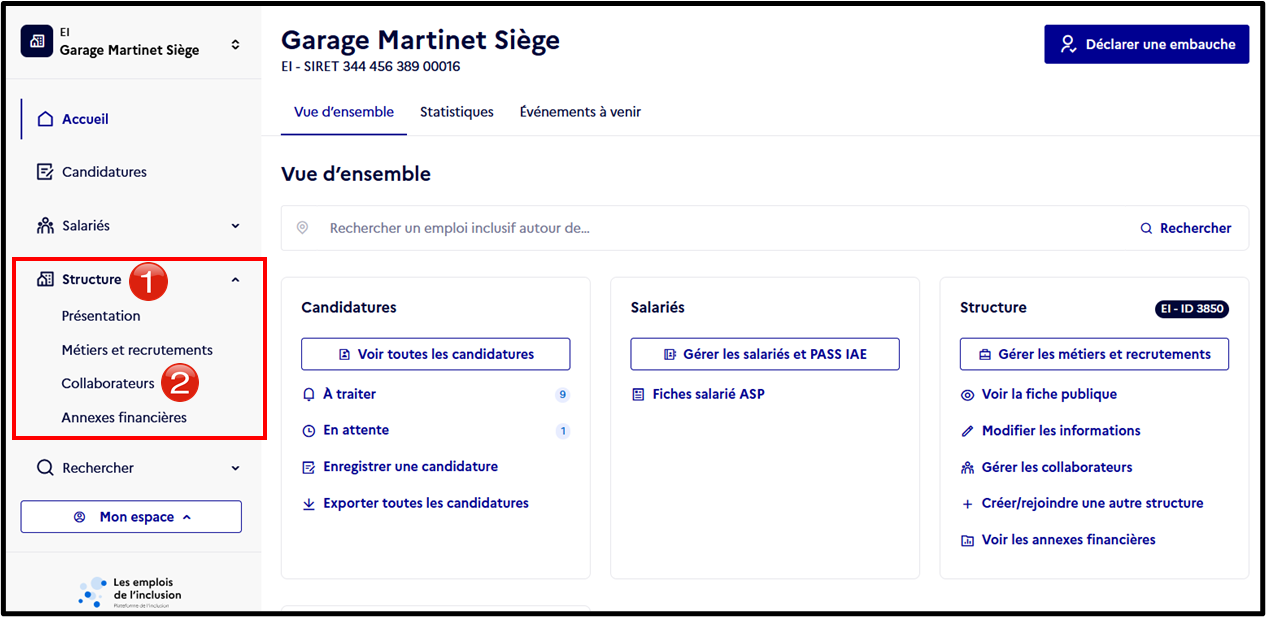The height and width of the screenshot is (617, 1266).
Task: Click the Candidatures icon in the sidebar
Action: pyautogui.click(x=45, y=172)
